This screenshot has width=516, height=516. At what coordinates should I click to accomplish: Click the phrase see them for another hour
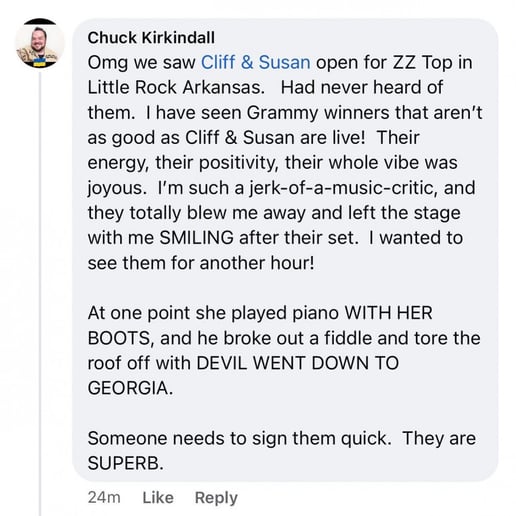click(201, 263)
